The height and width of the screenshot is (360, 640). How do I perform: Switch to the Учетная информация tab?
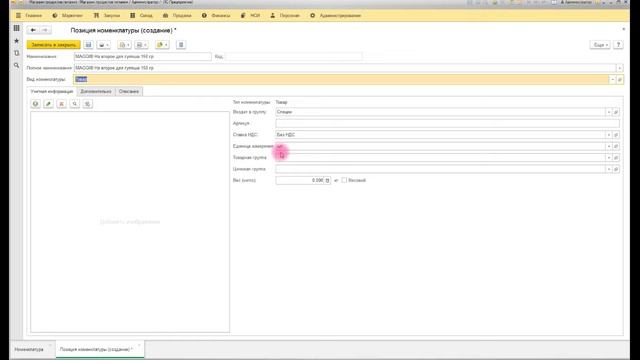coord(52,91)
